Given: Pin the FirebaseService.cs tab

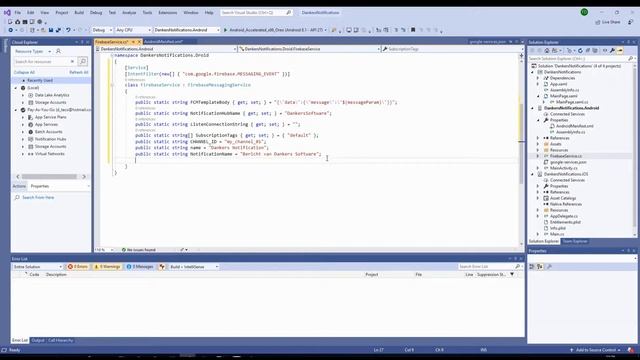Looking at the screenshot, I should tap(133, 42).
